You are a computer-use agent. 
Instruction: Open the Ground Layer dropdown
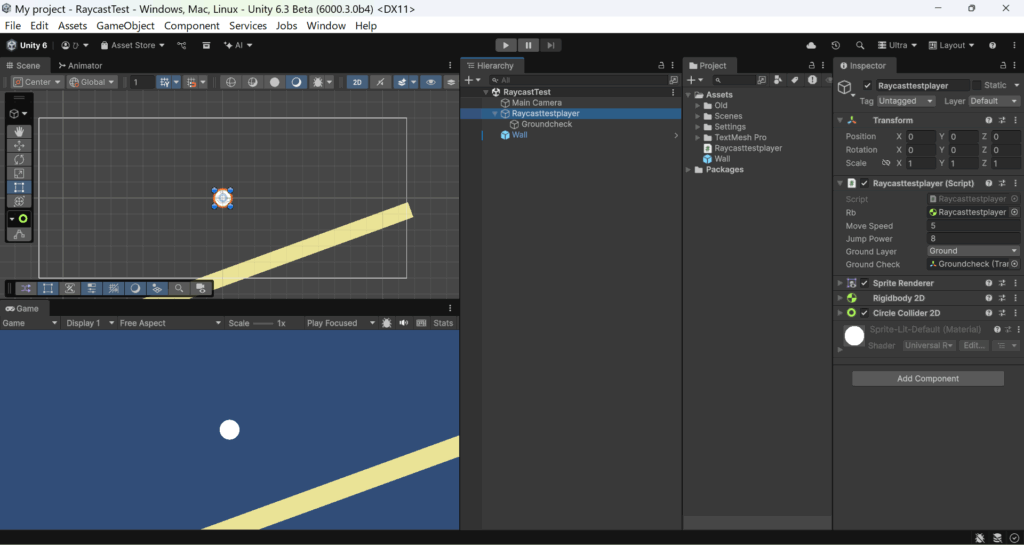point(973,251)
